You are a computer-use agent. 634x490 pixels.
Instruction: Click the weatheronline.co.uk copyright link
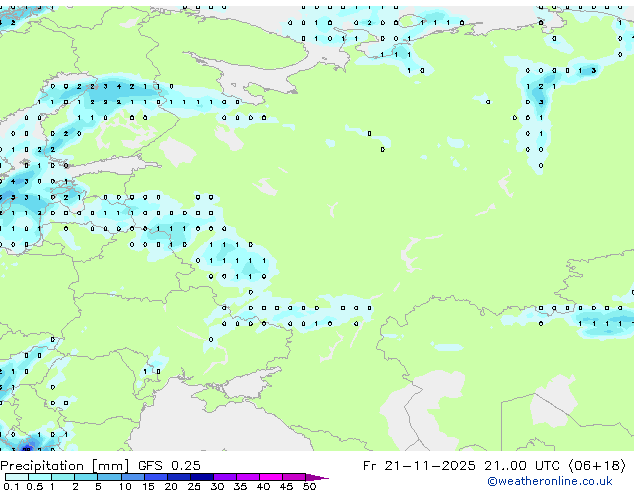coord(550,481)
